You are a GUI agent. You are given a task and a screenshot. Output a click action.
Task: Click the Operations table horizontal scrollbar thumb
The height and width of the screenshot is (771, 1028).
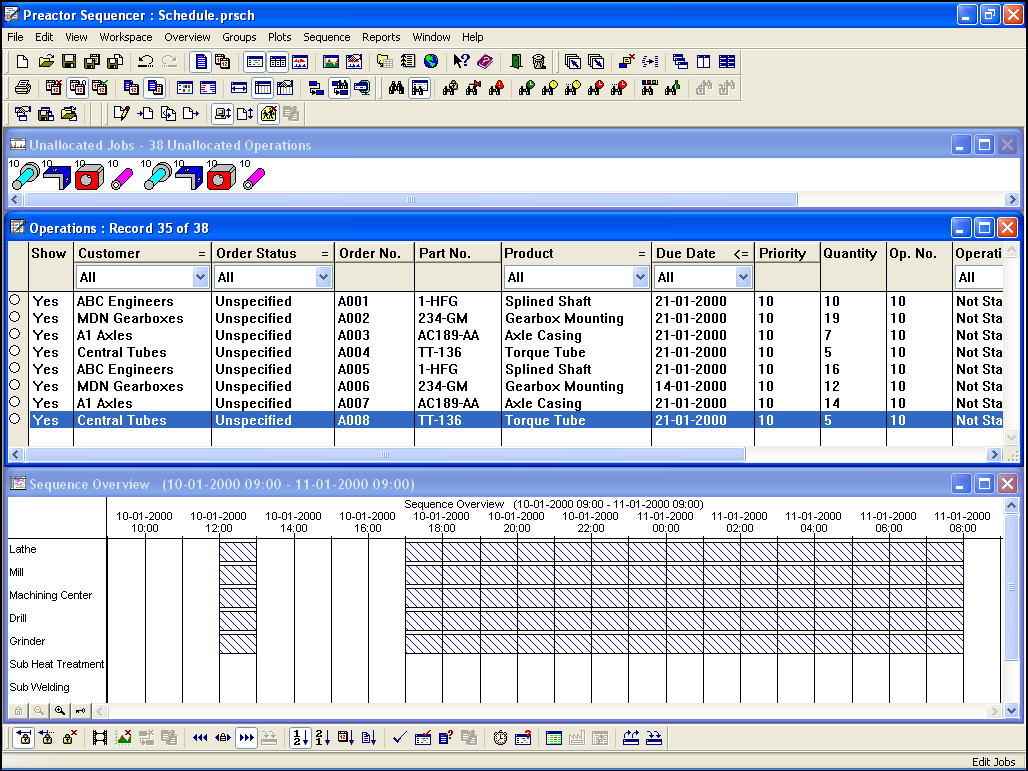(x=385, y=454)
